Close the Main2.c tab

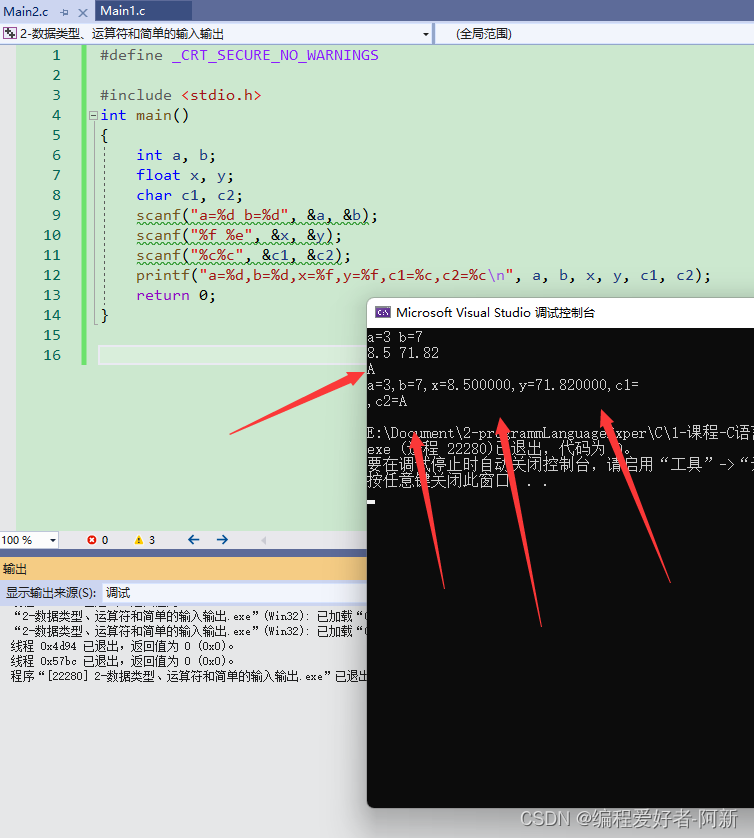(x=83, y=12)
